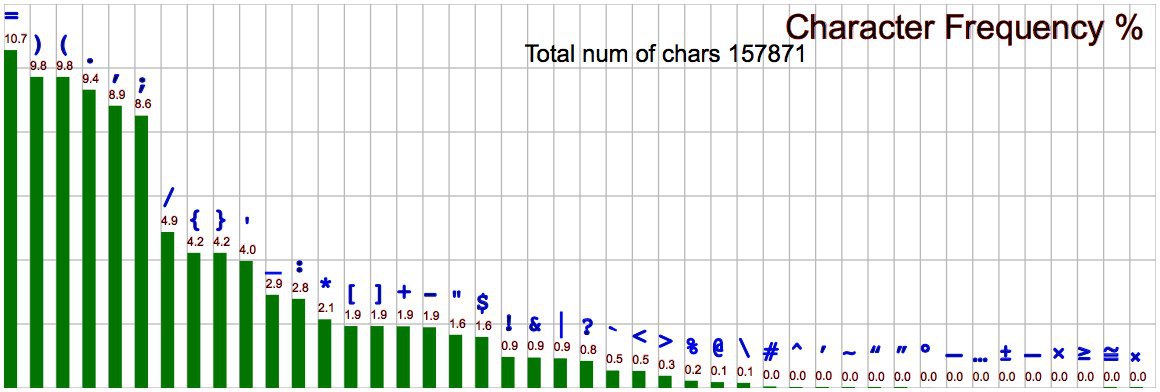Click the ampersand character label
Screen dimensions: 1160x392
tap(535, 324)
